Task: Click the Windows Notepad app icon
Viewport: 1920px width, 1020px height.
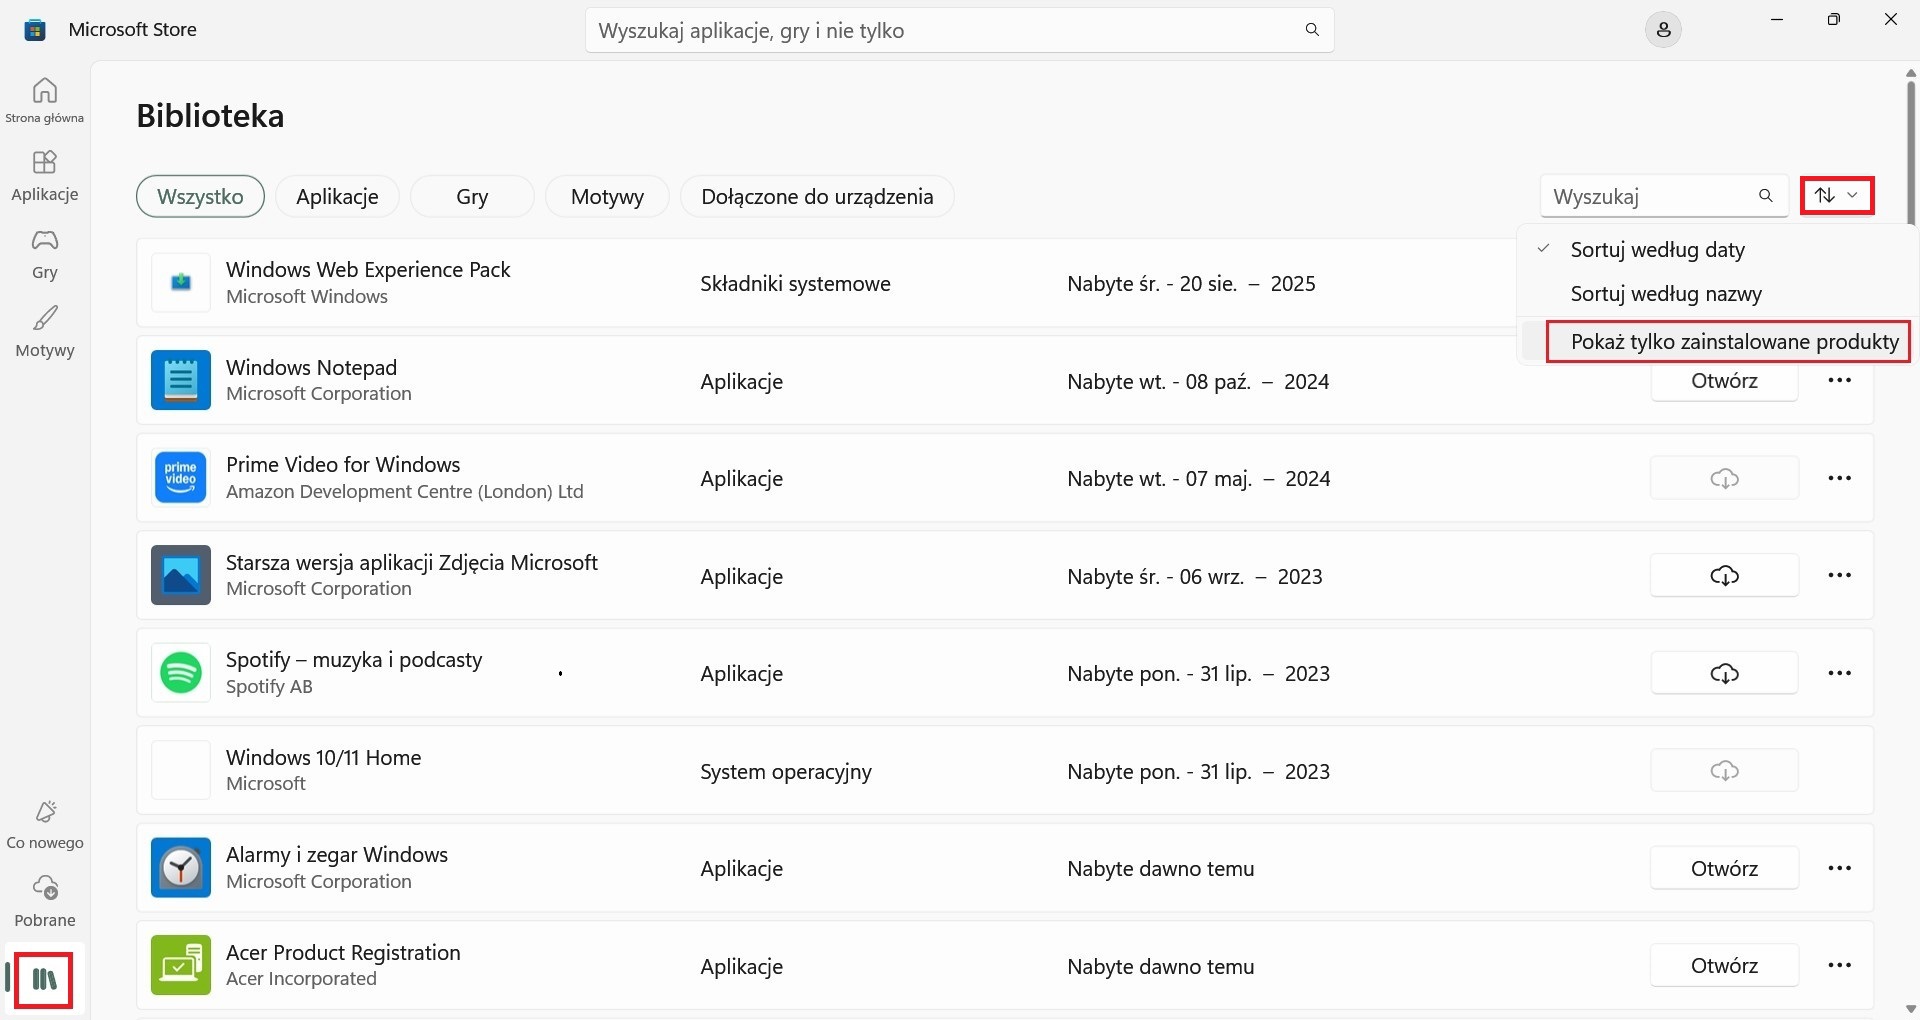Action: [181, 380]
